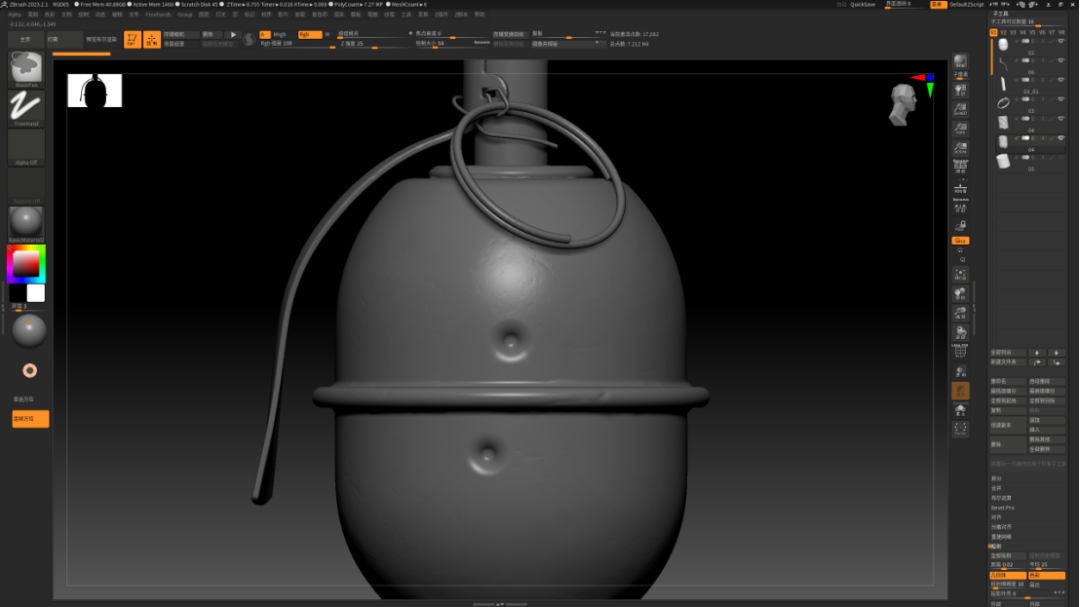
Task: Collapse the 子工具 panel header
Action: pos(1000,14)
